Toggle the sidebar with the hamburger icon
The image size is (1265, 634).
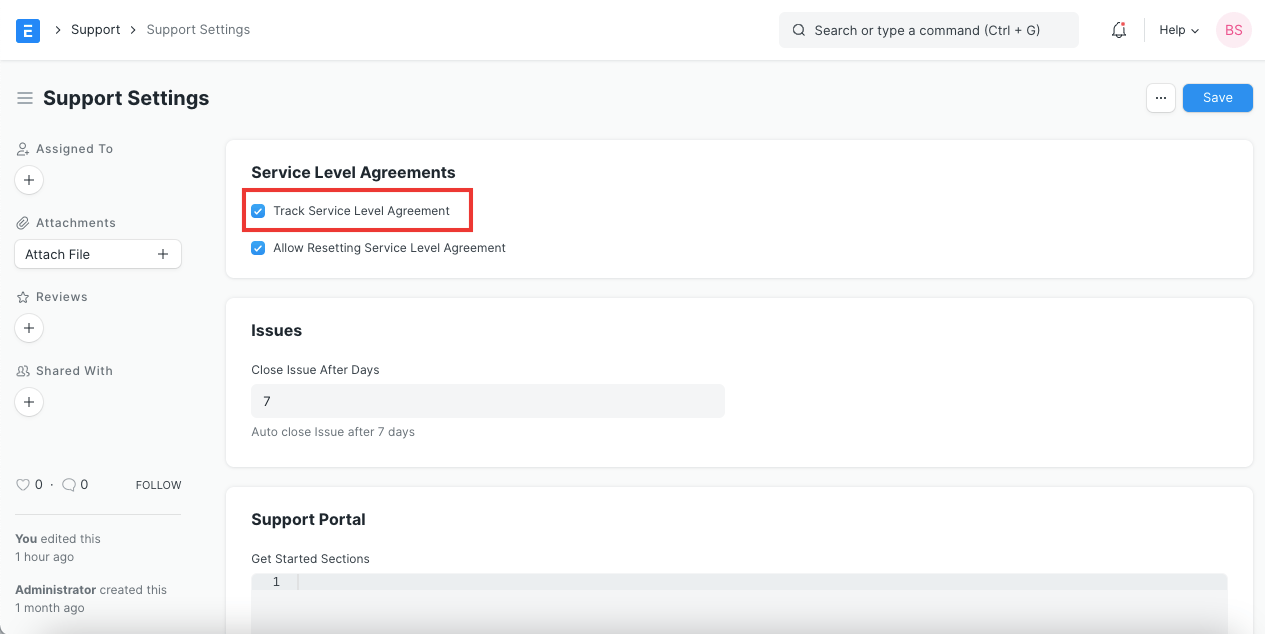coord(24,97)
